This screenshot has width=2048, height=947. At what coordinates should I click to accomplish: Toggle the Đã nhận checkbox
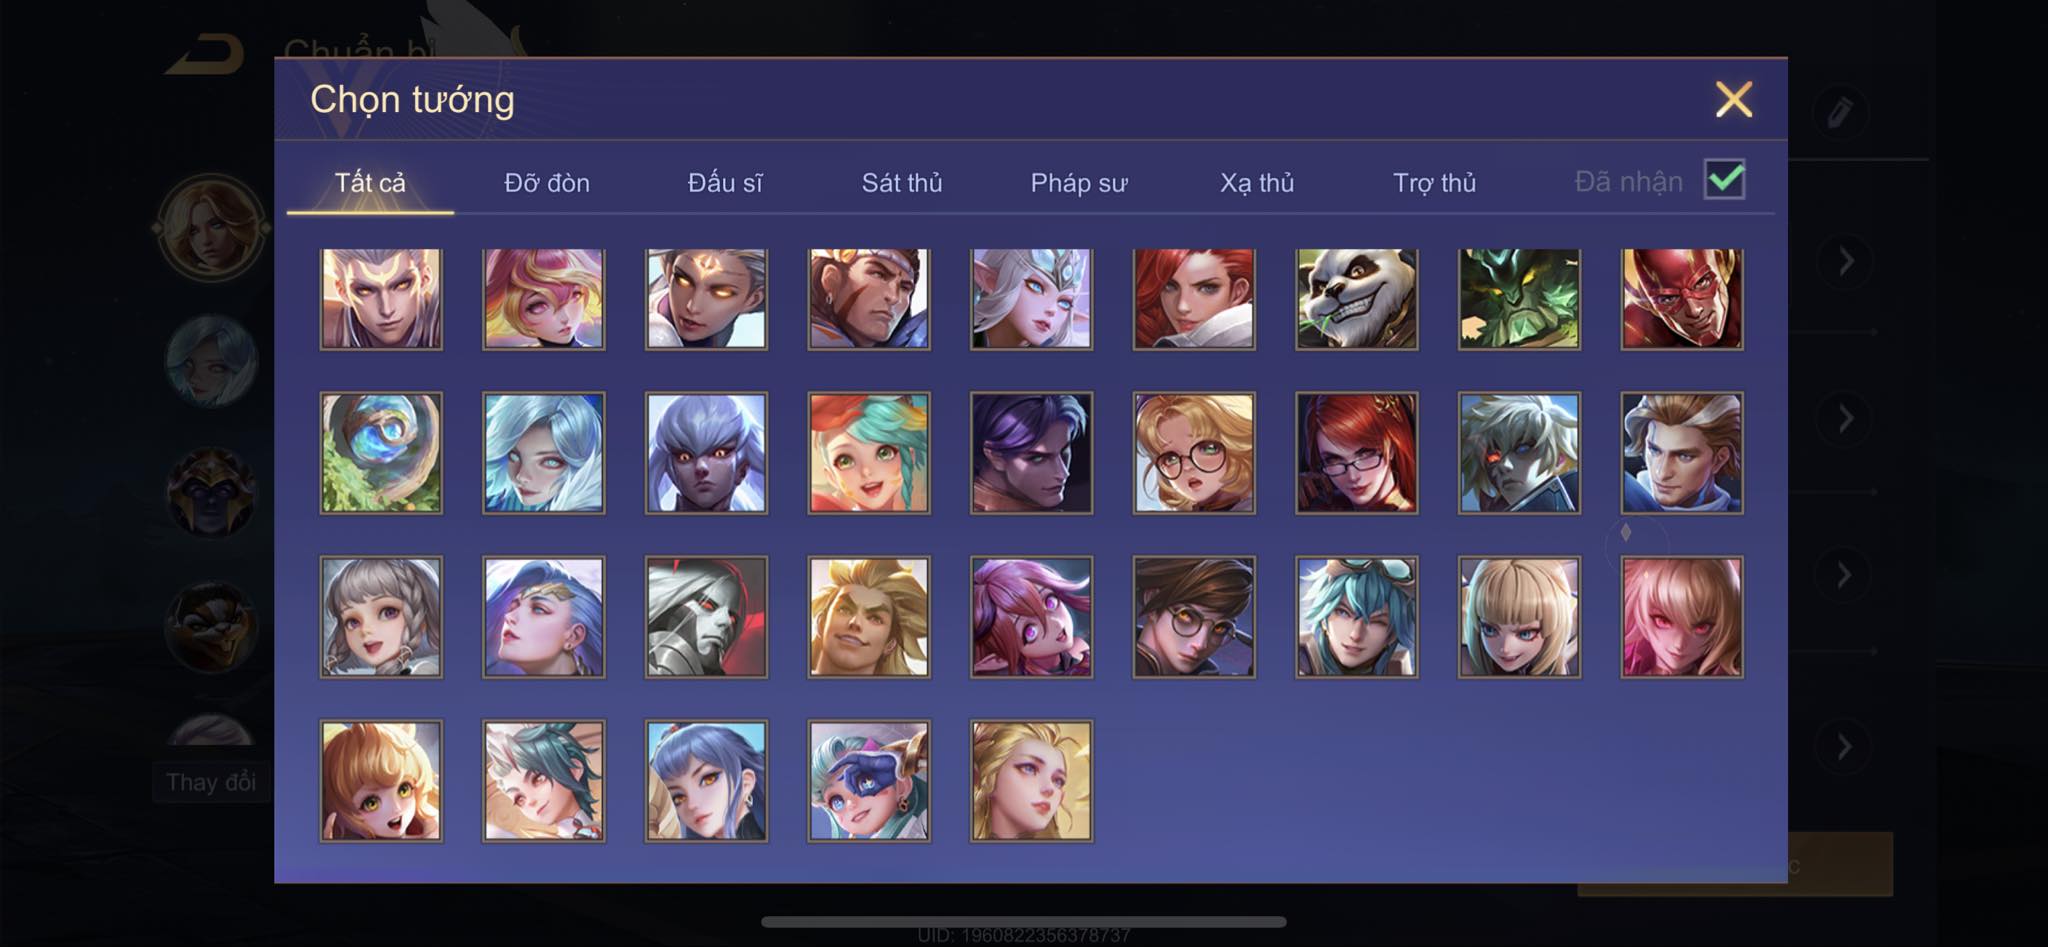click(x=1725, y=180)
